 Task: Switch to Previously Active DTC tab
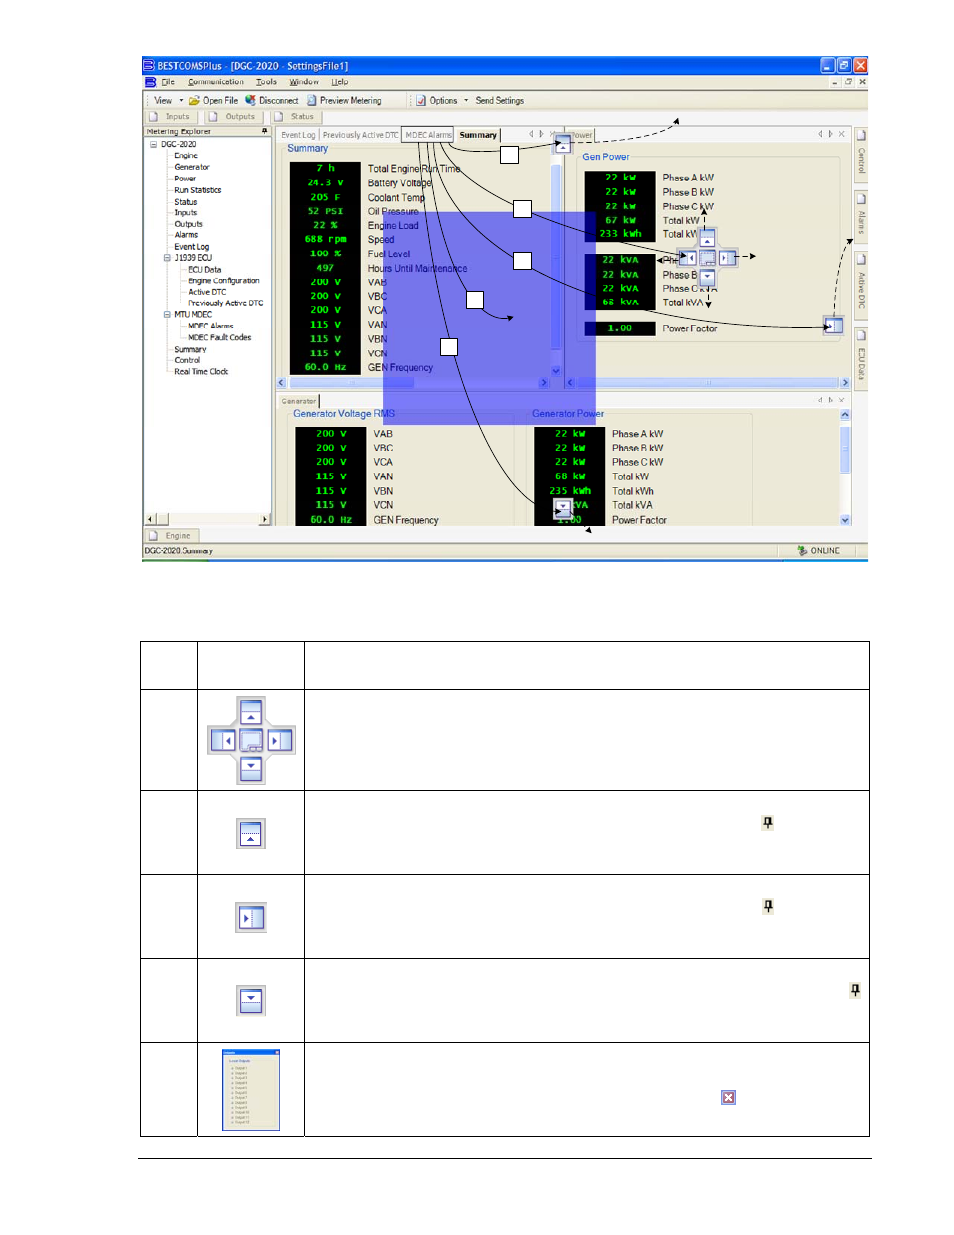click(360, 135)
